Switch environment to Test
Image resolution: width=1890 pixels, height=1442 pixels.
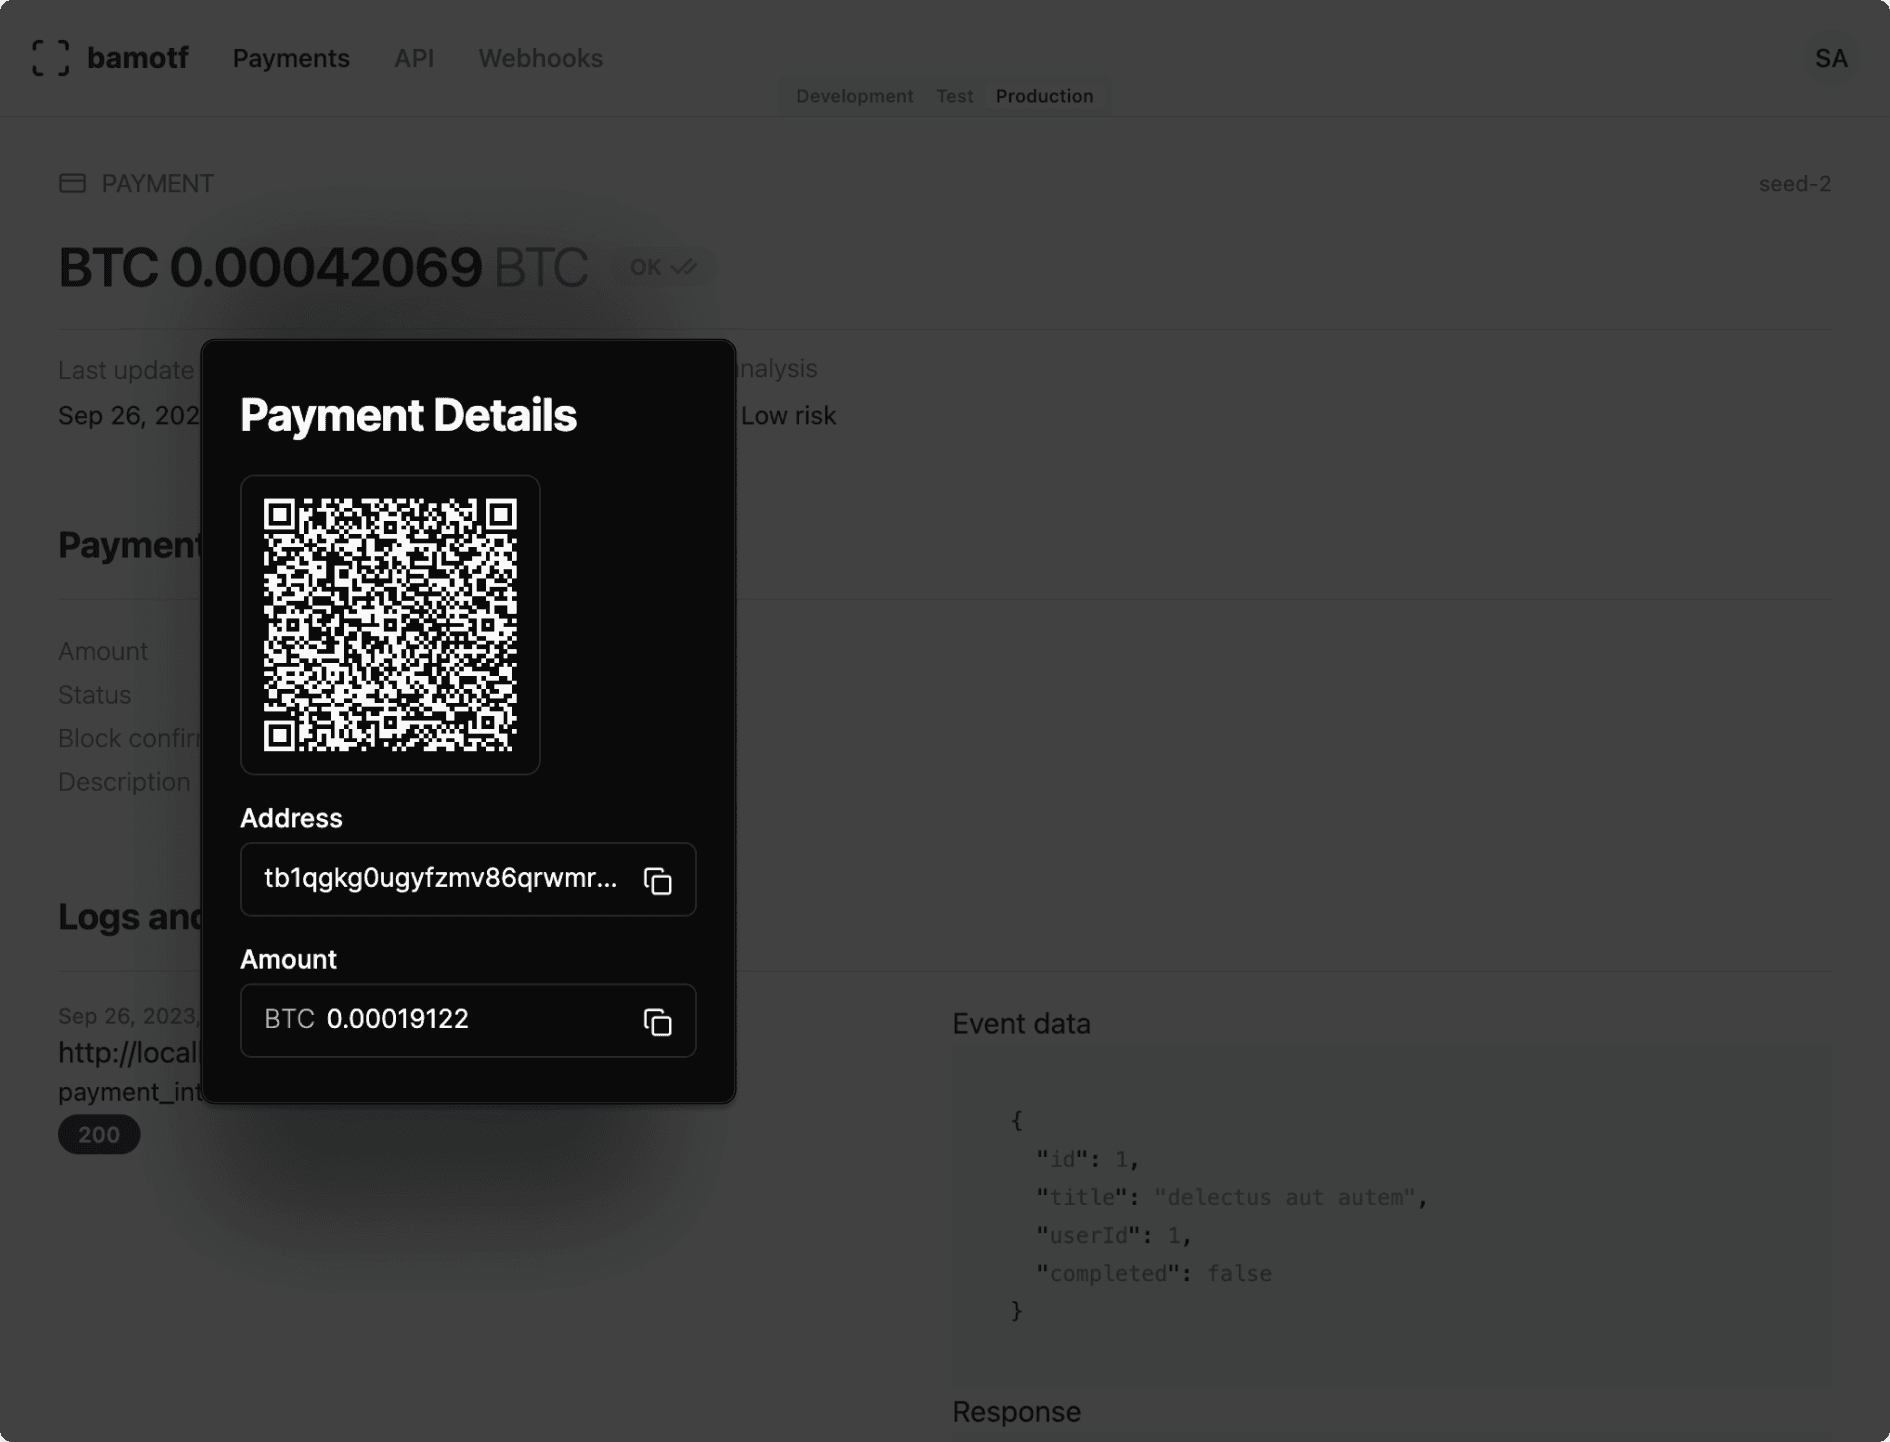tap(954, 96)
